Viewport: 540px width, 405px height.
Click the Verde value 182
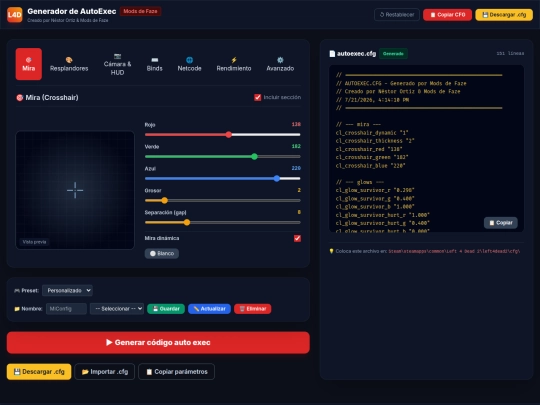tap(296, 146)
